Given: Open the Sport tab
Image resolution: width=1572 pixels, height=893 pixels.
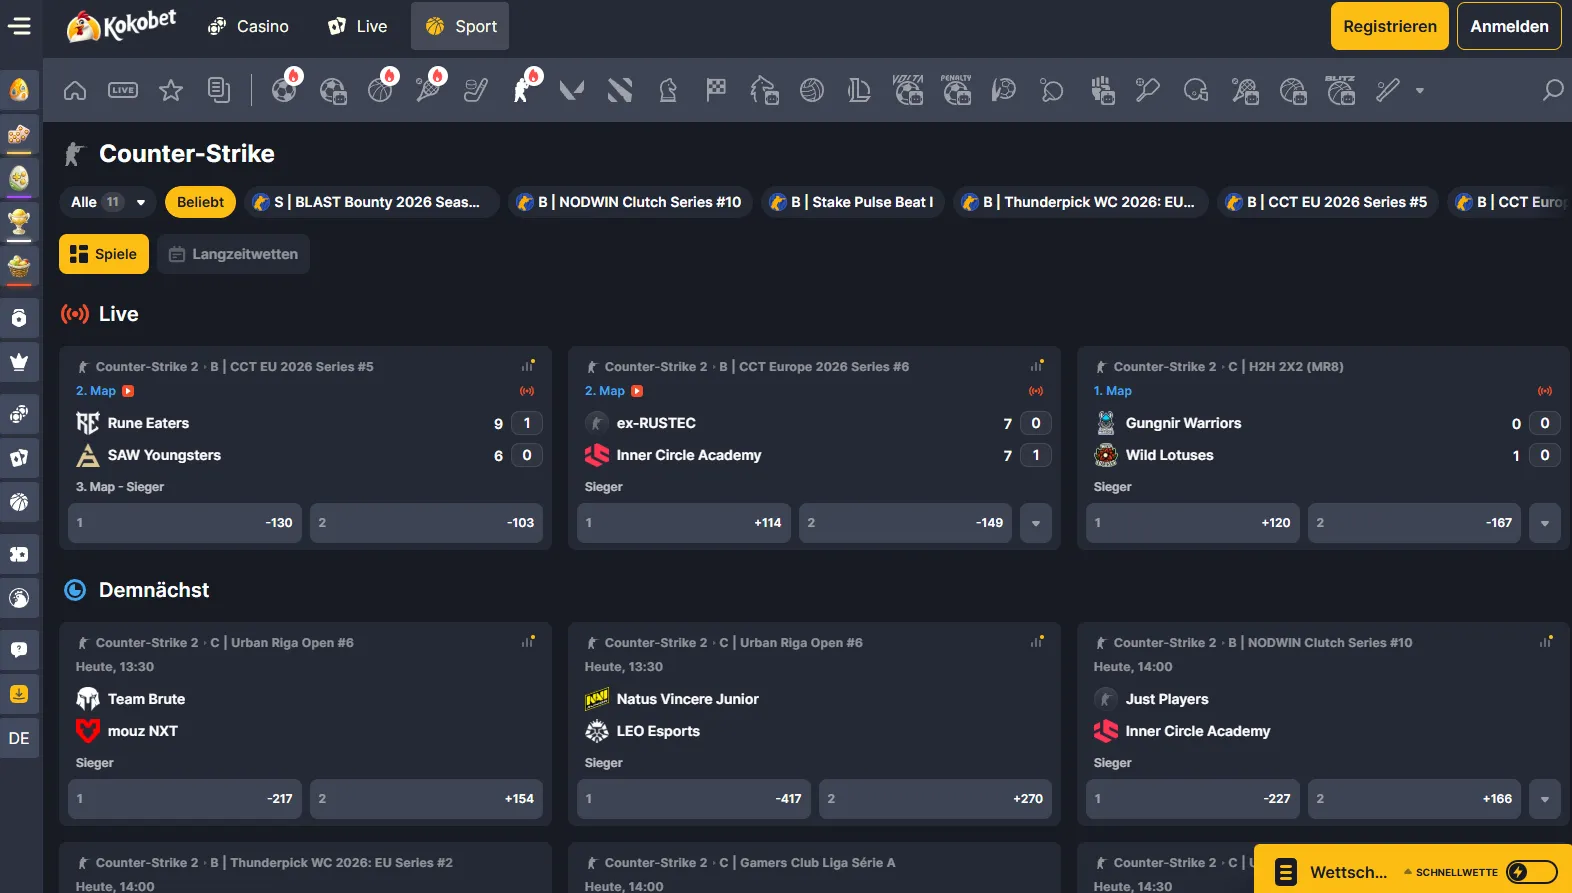Looking at the screenshot, I should (x=460, y=26).
